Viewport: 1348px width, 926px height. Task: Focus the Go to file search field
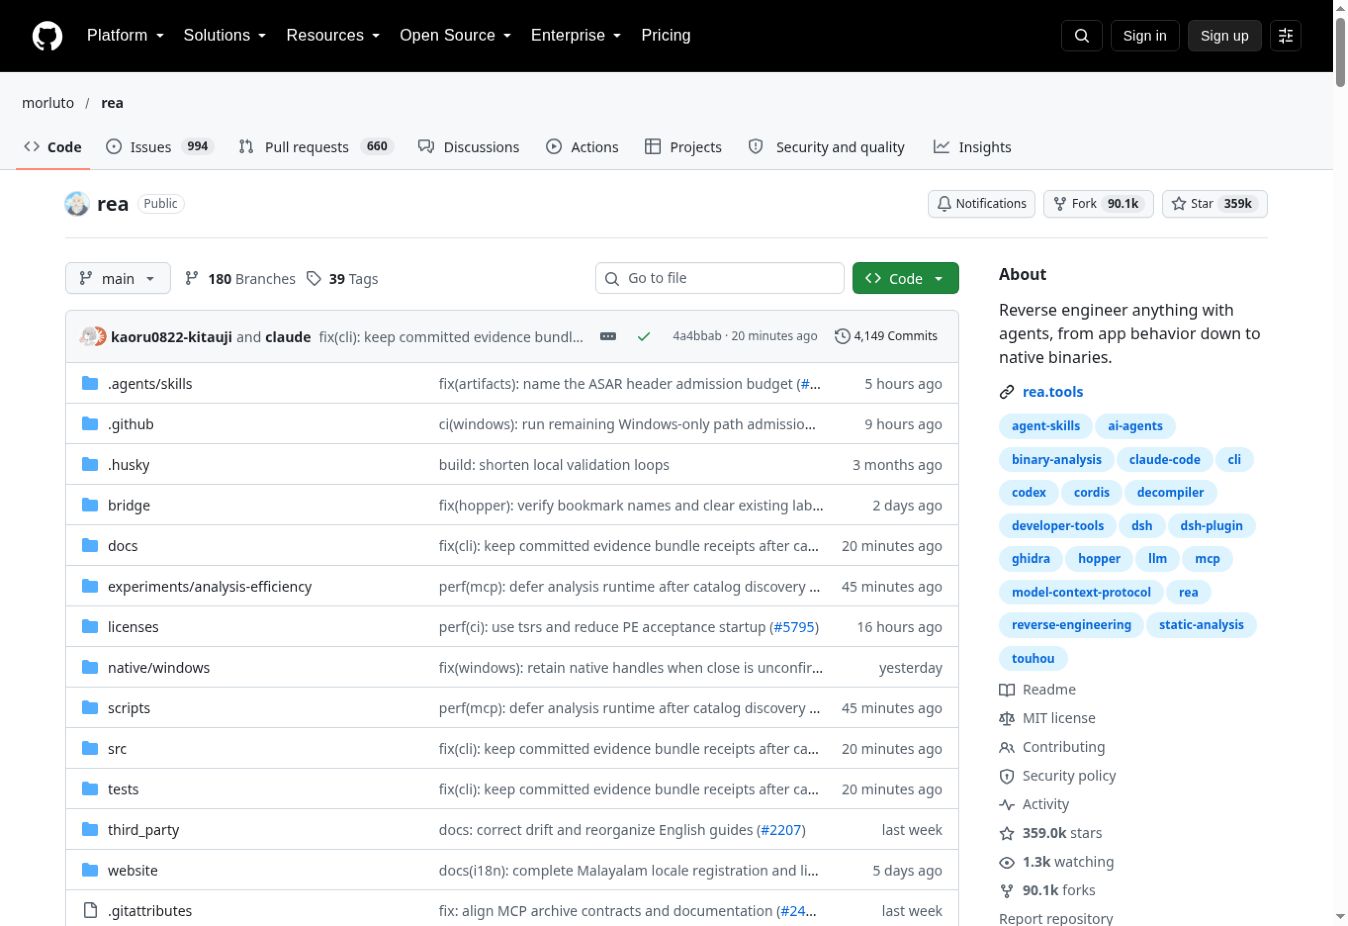pyautogui.click(x=720, y=279)
